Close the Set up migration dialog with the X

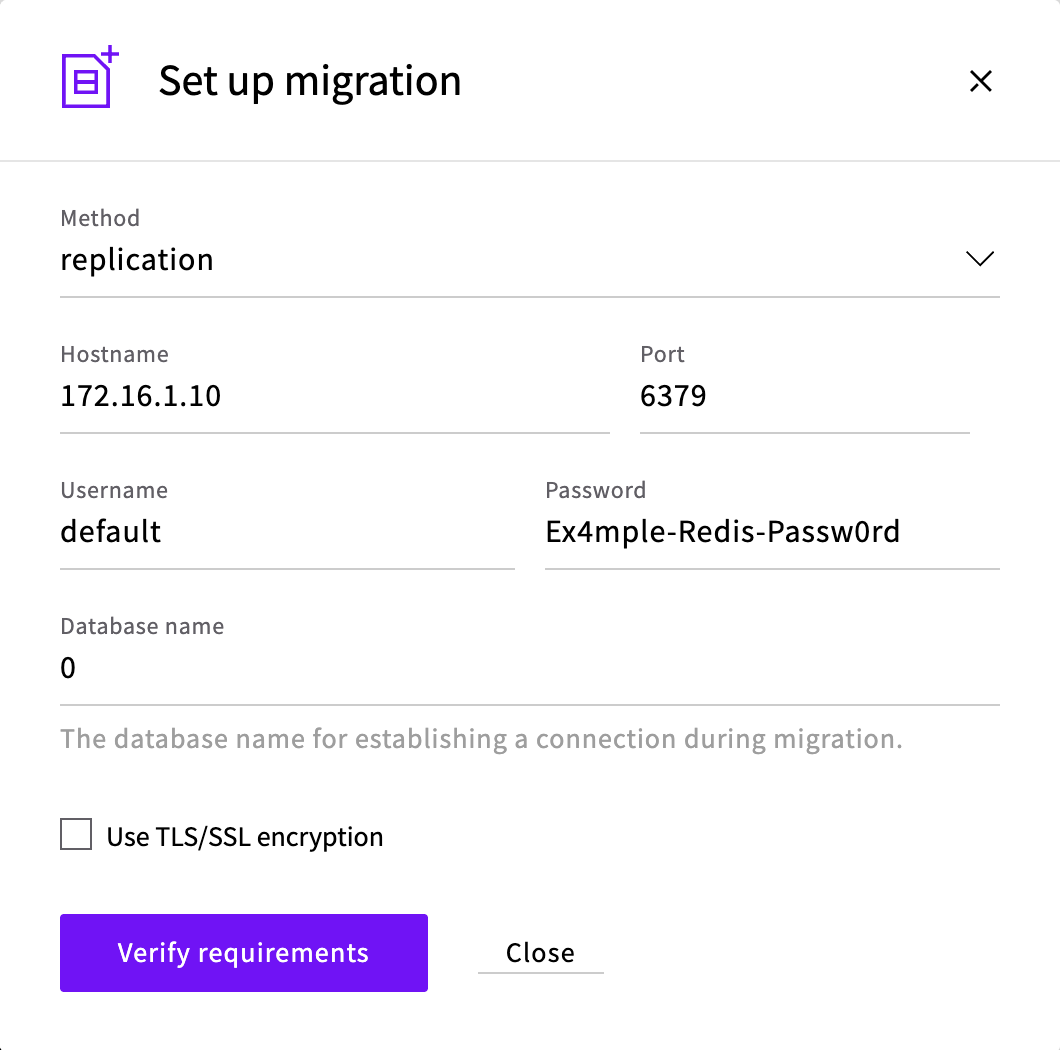pos(980,81)
